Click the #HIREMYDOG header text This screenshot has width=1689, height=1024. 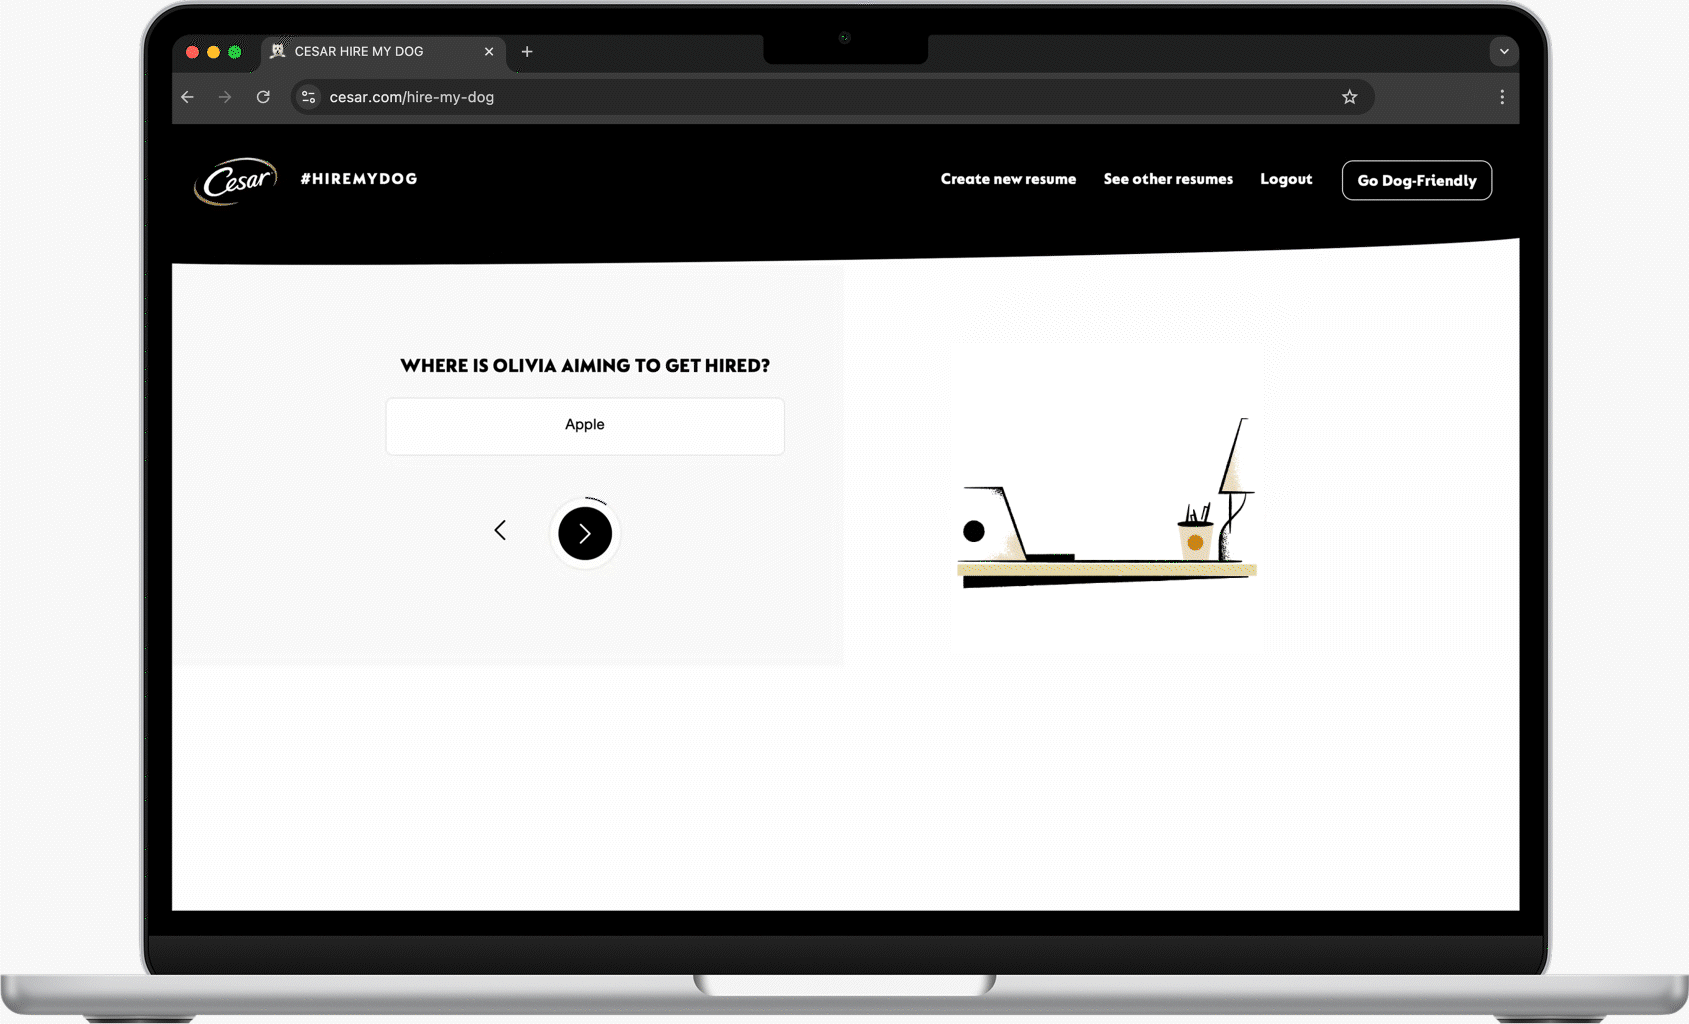coord(359,179)
